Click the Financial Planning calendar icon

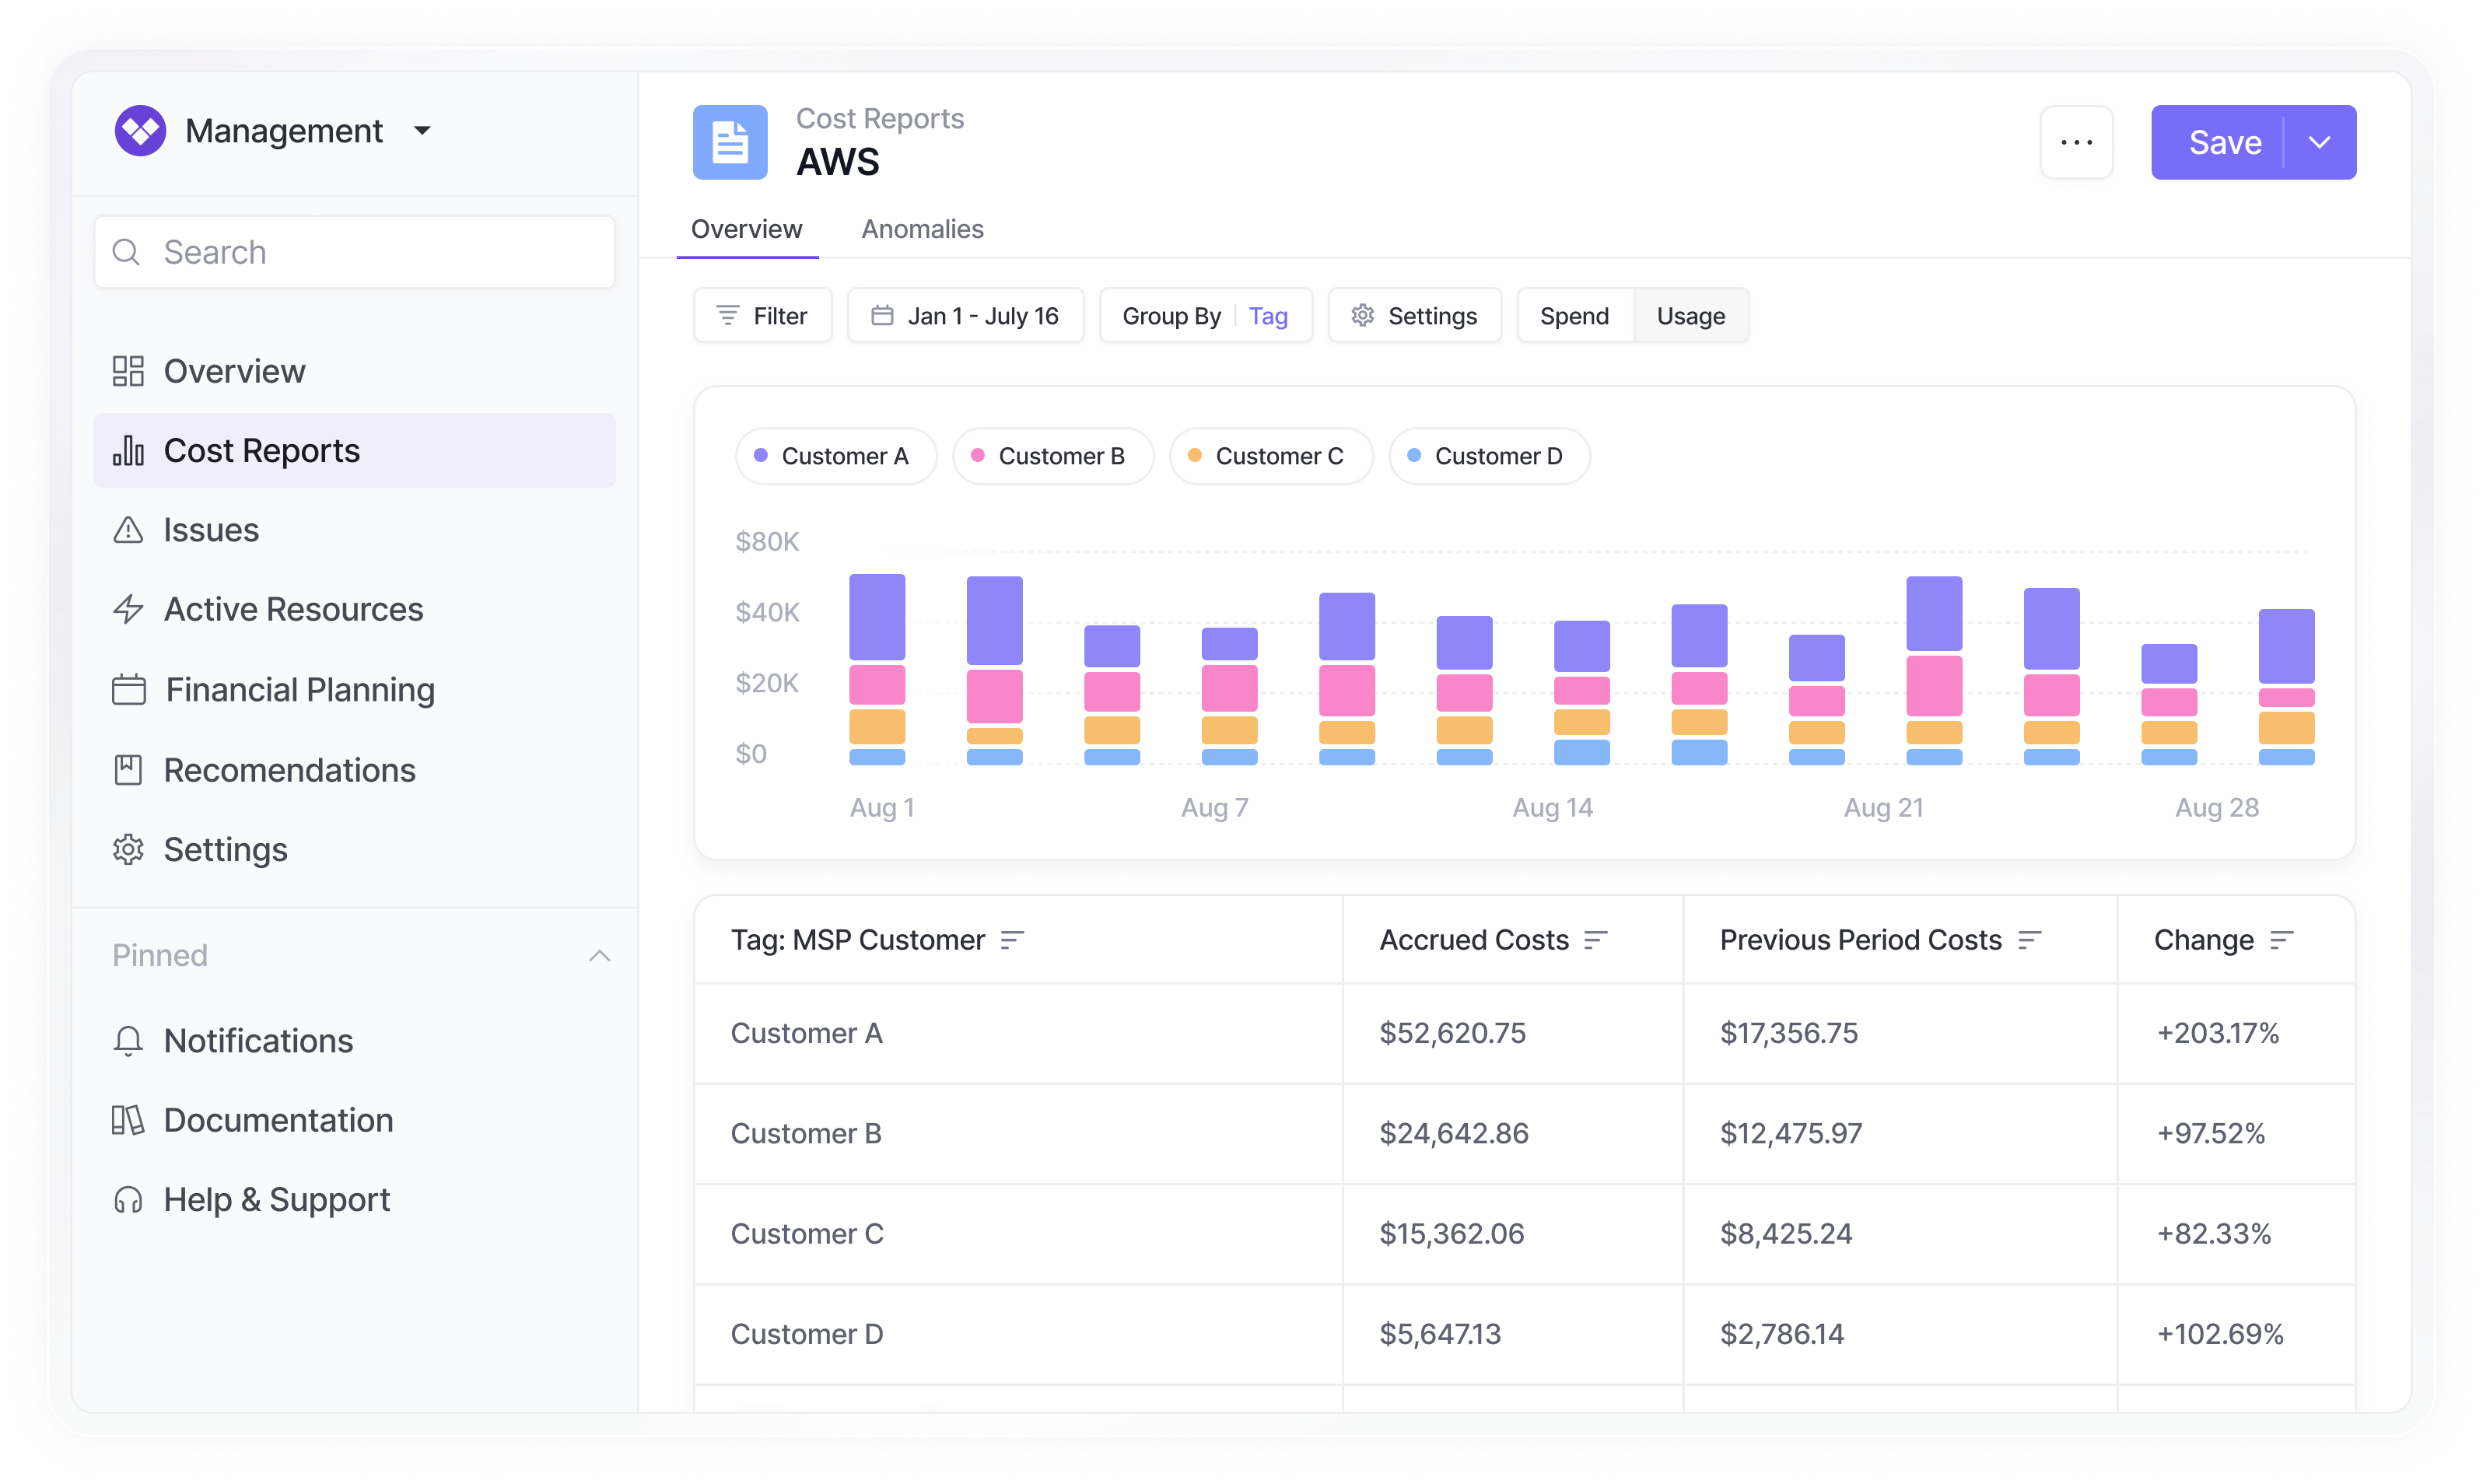(x=128, y=690)
